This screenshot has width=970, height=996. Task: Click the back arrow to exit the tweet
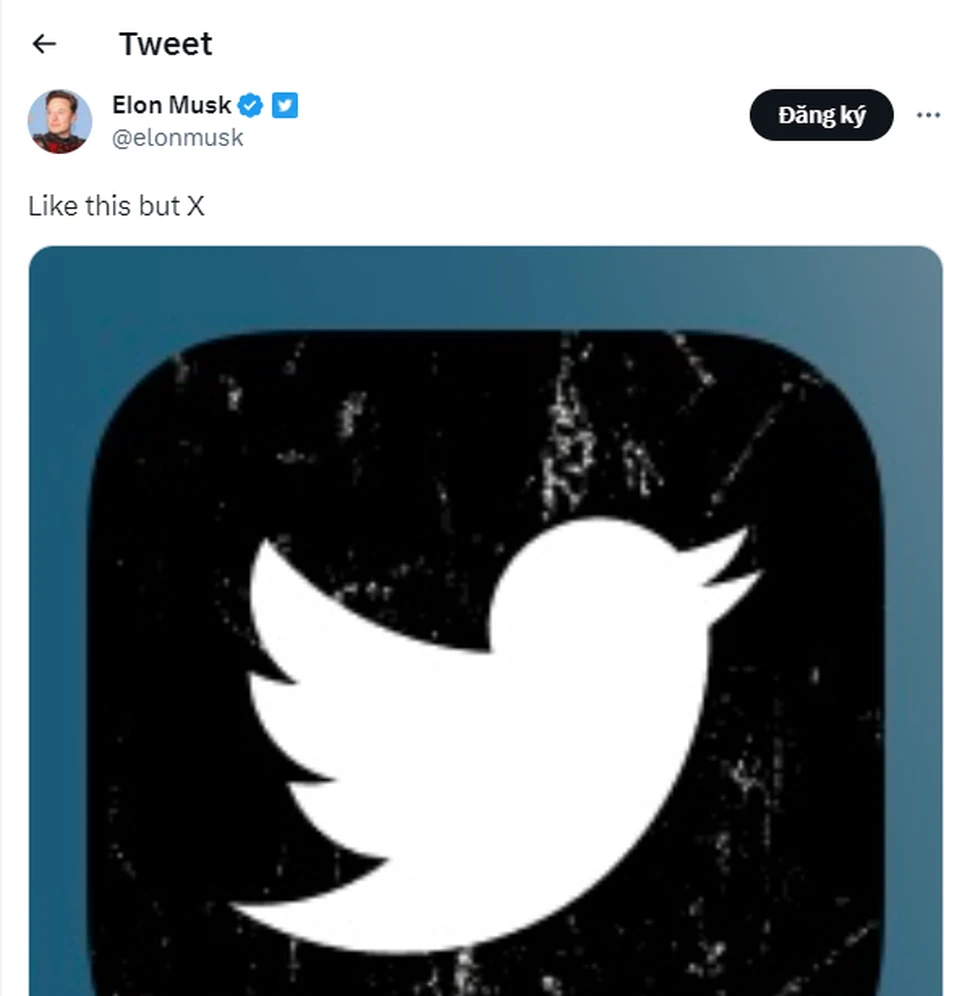(x=42, y=44)
